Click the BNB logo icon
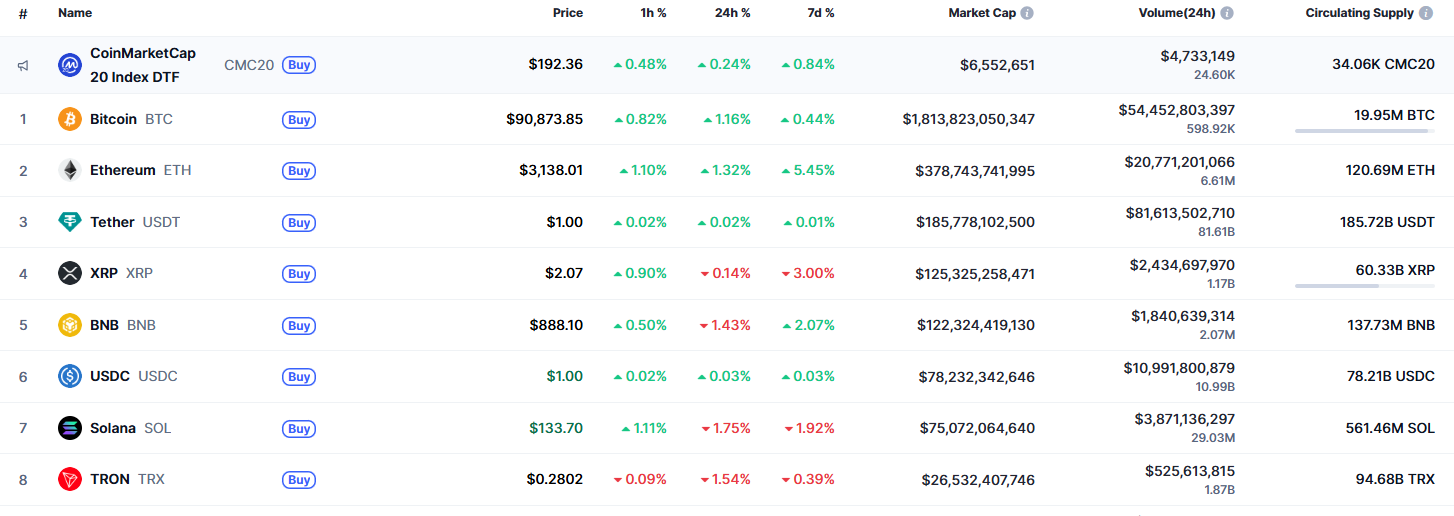The width and height of the screenshot is (1454, 516). click(x=70, y=325)
